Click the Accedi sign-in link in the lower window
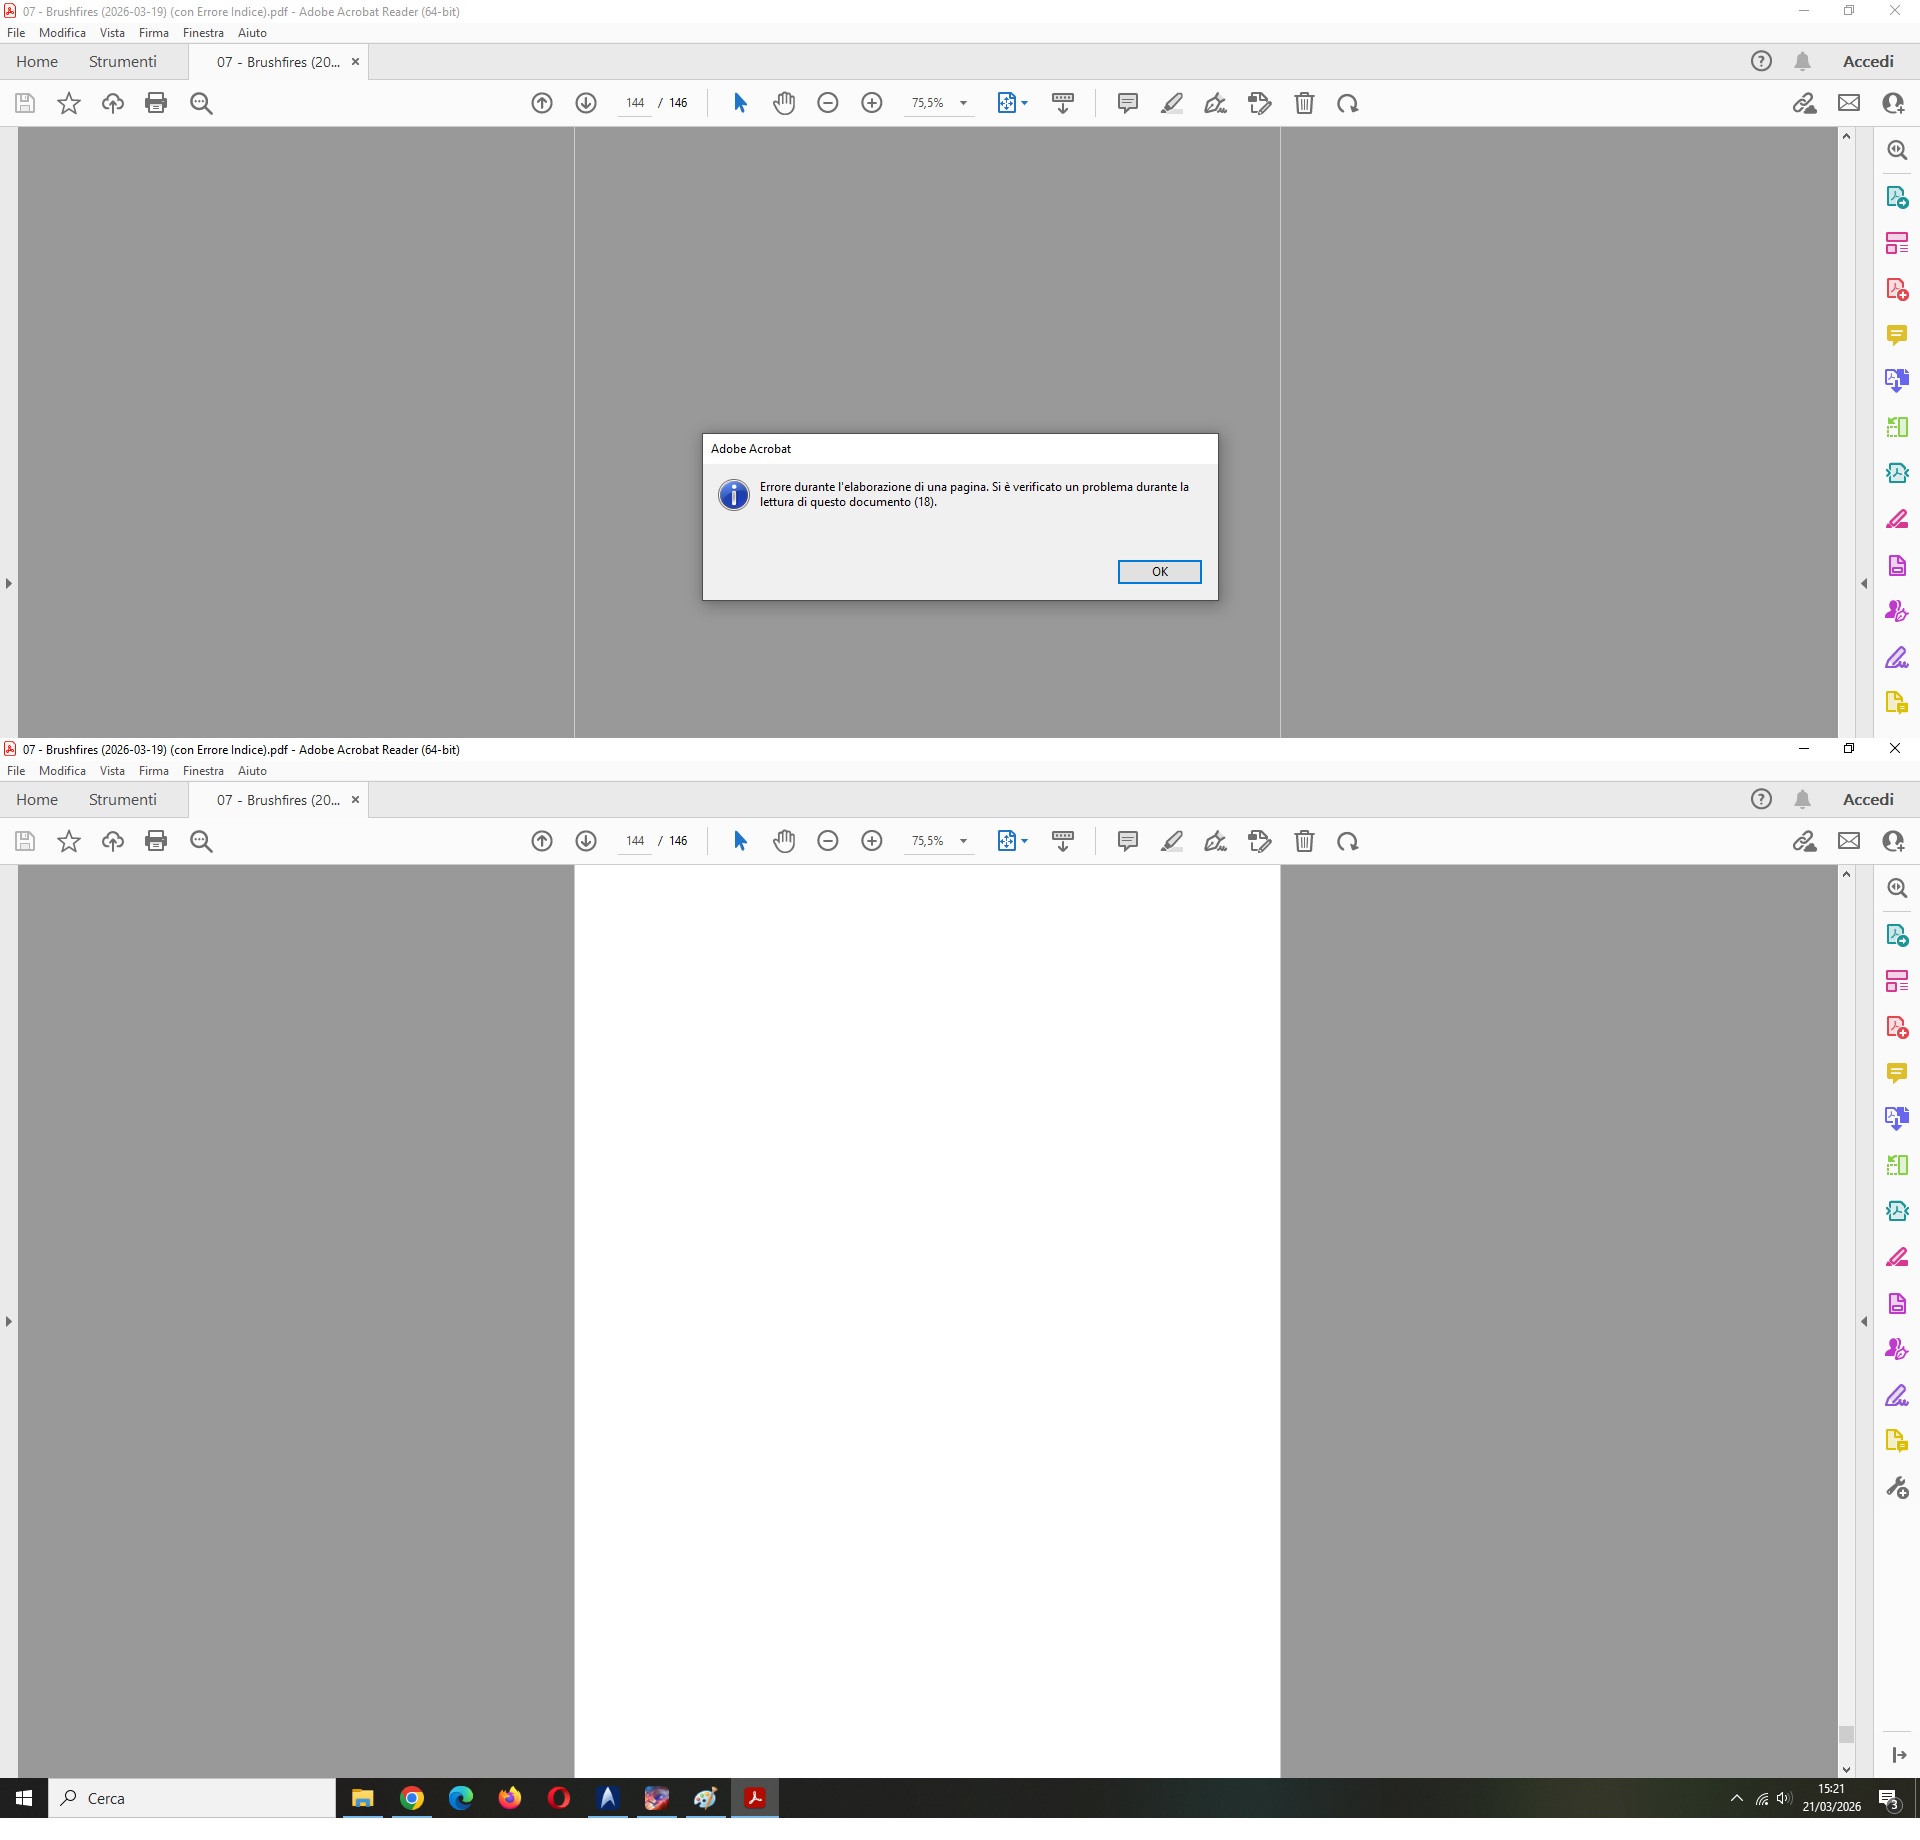The height and width of the screenshot is (1840, 1920). (x=1867, y=800)
